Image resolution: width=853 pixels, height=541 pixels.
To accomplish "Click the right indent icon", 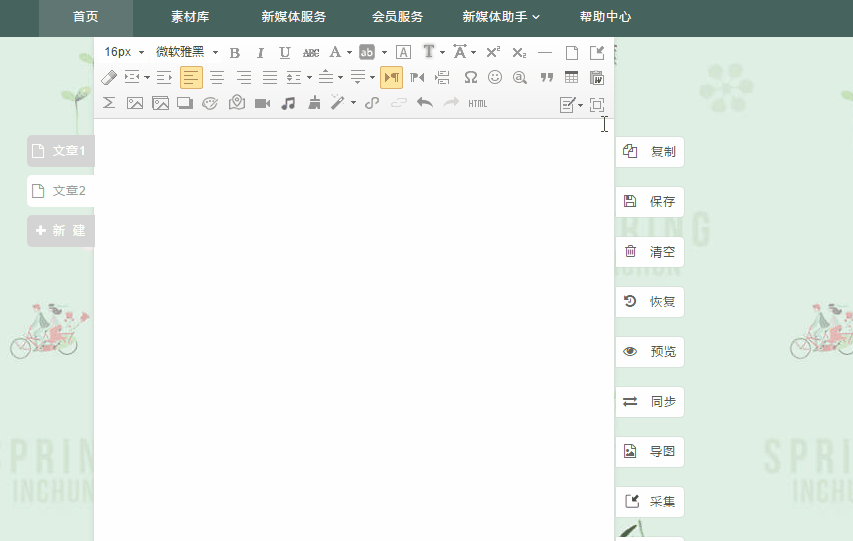I will (x=164, y=78).
